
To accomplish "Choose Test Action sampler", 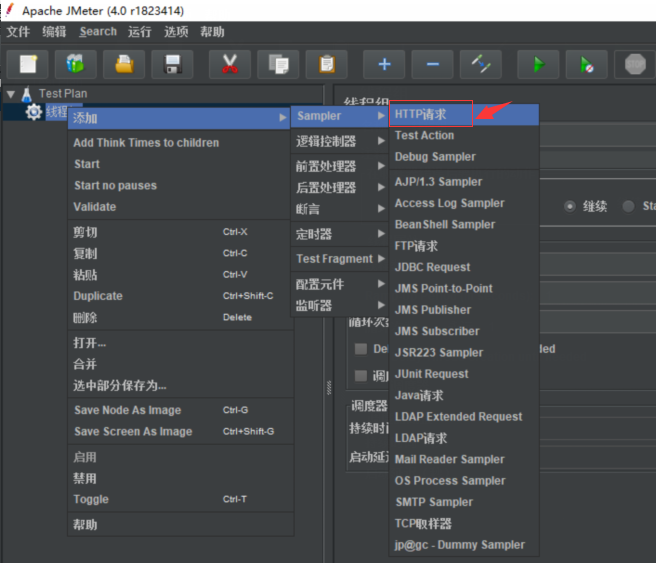I will [x=464, y=136].
